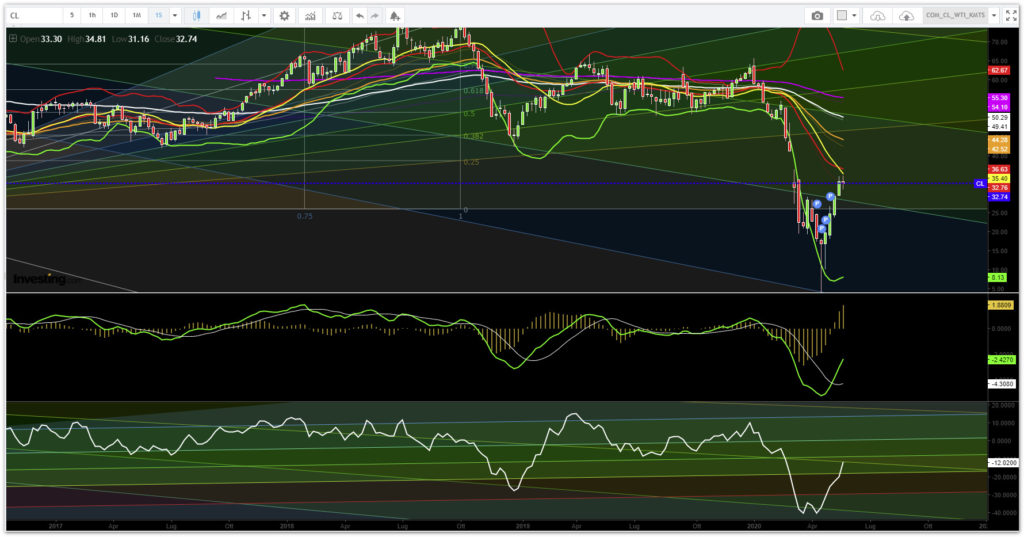Click the MACD -2.4270 value label
The width and height of the screenshot is (1024, 537).
coord(1001,359)
